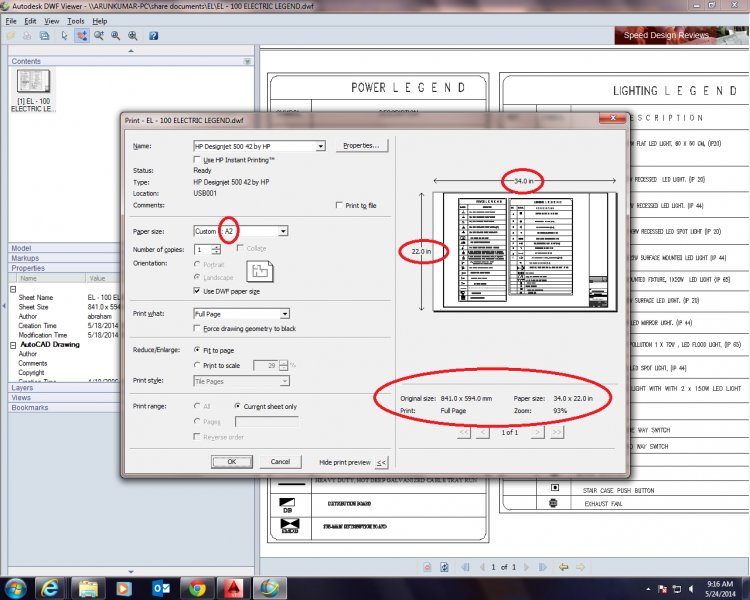Open the Paper size dropdown
The height and width of the screenshot is (600, 750).
283,231
